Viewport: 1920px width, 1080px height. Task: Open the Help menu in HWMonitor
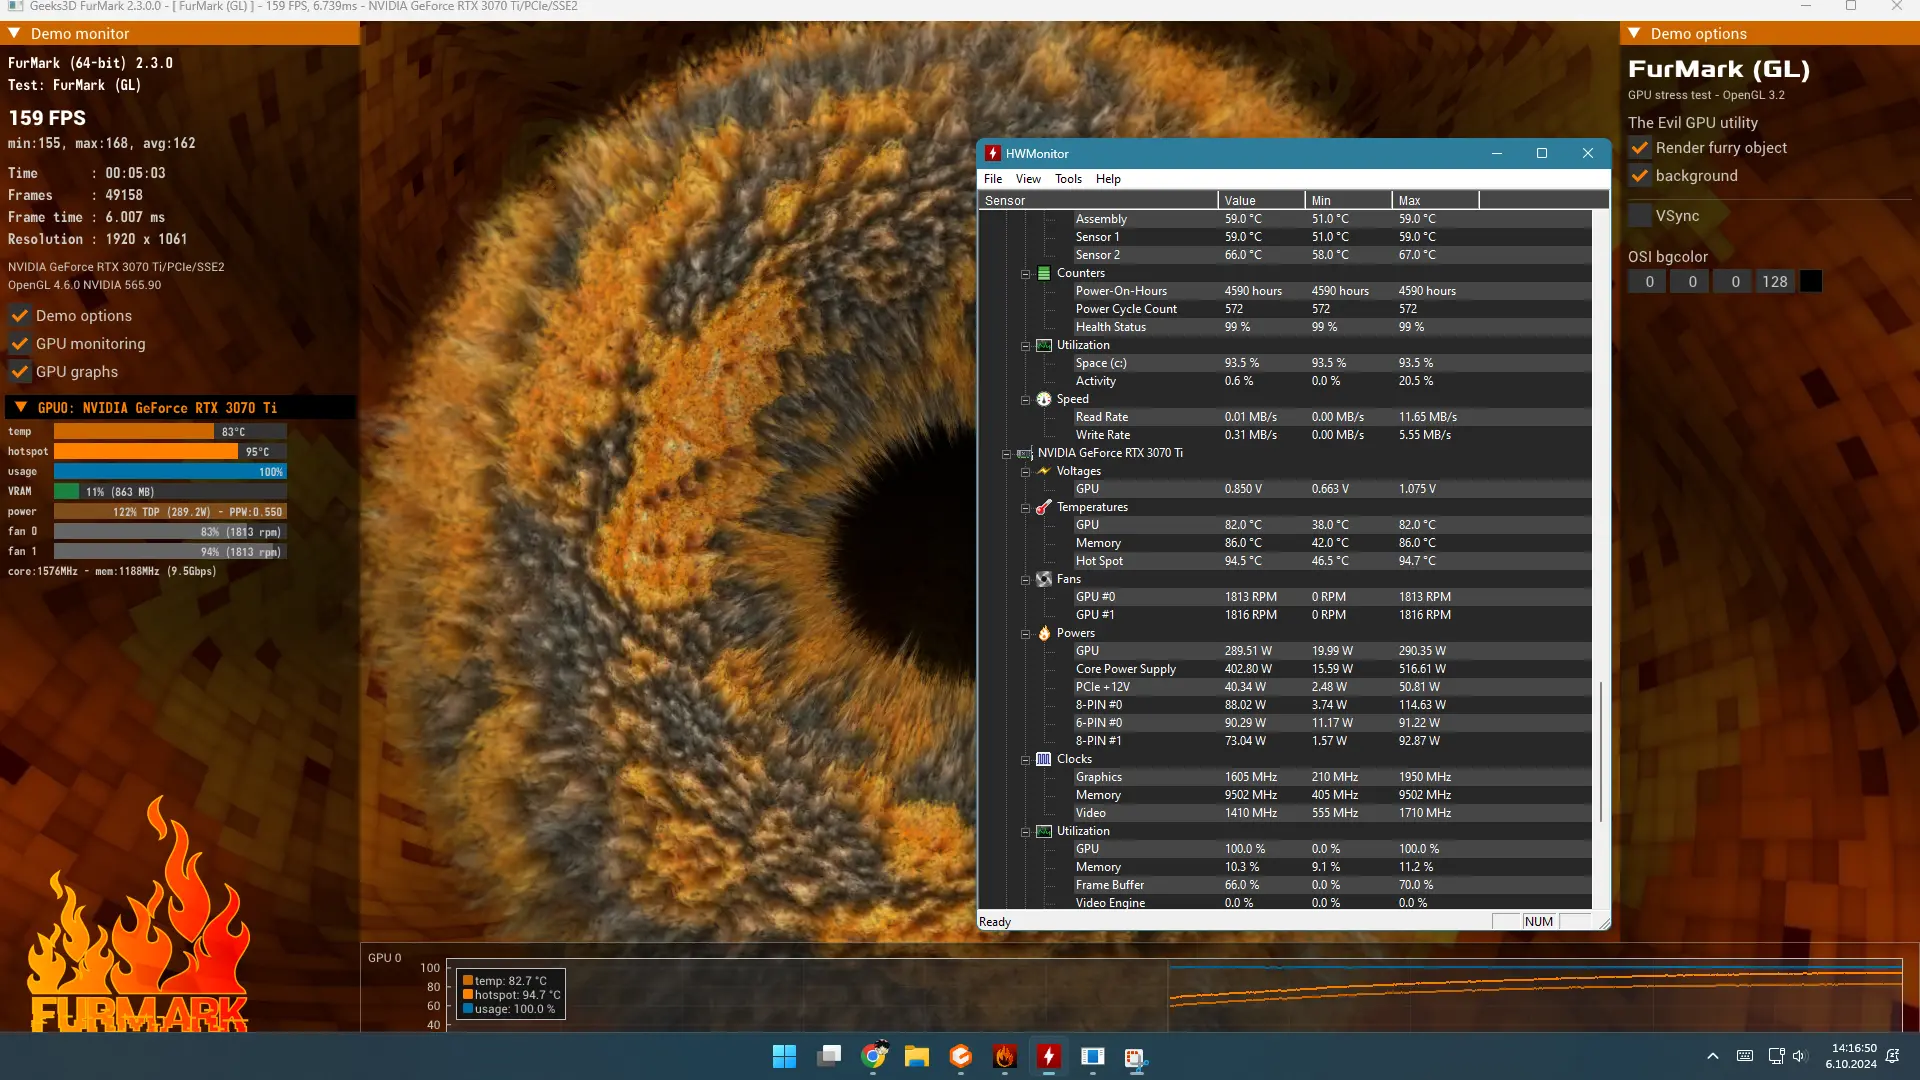coord(1108,179)
